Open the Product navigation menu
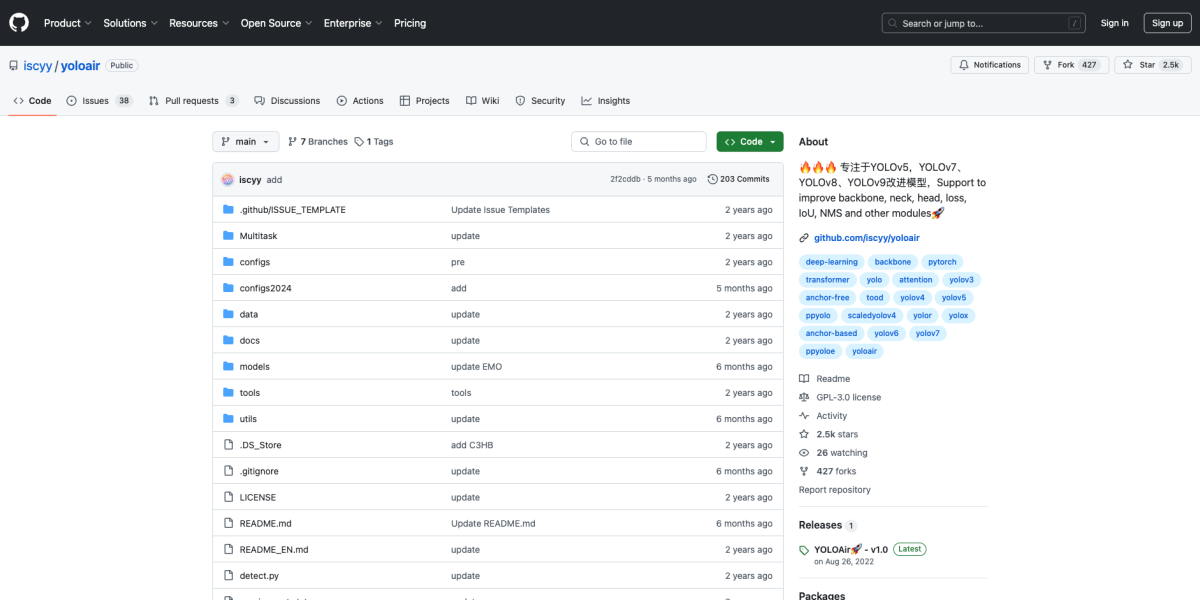Screen dimensions: 1200x600 67,23
